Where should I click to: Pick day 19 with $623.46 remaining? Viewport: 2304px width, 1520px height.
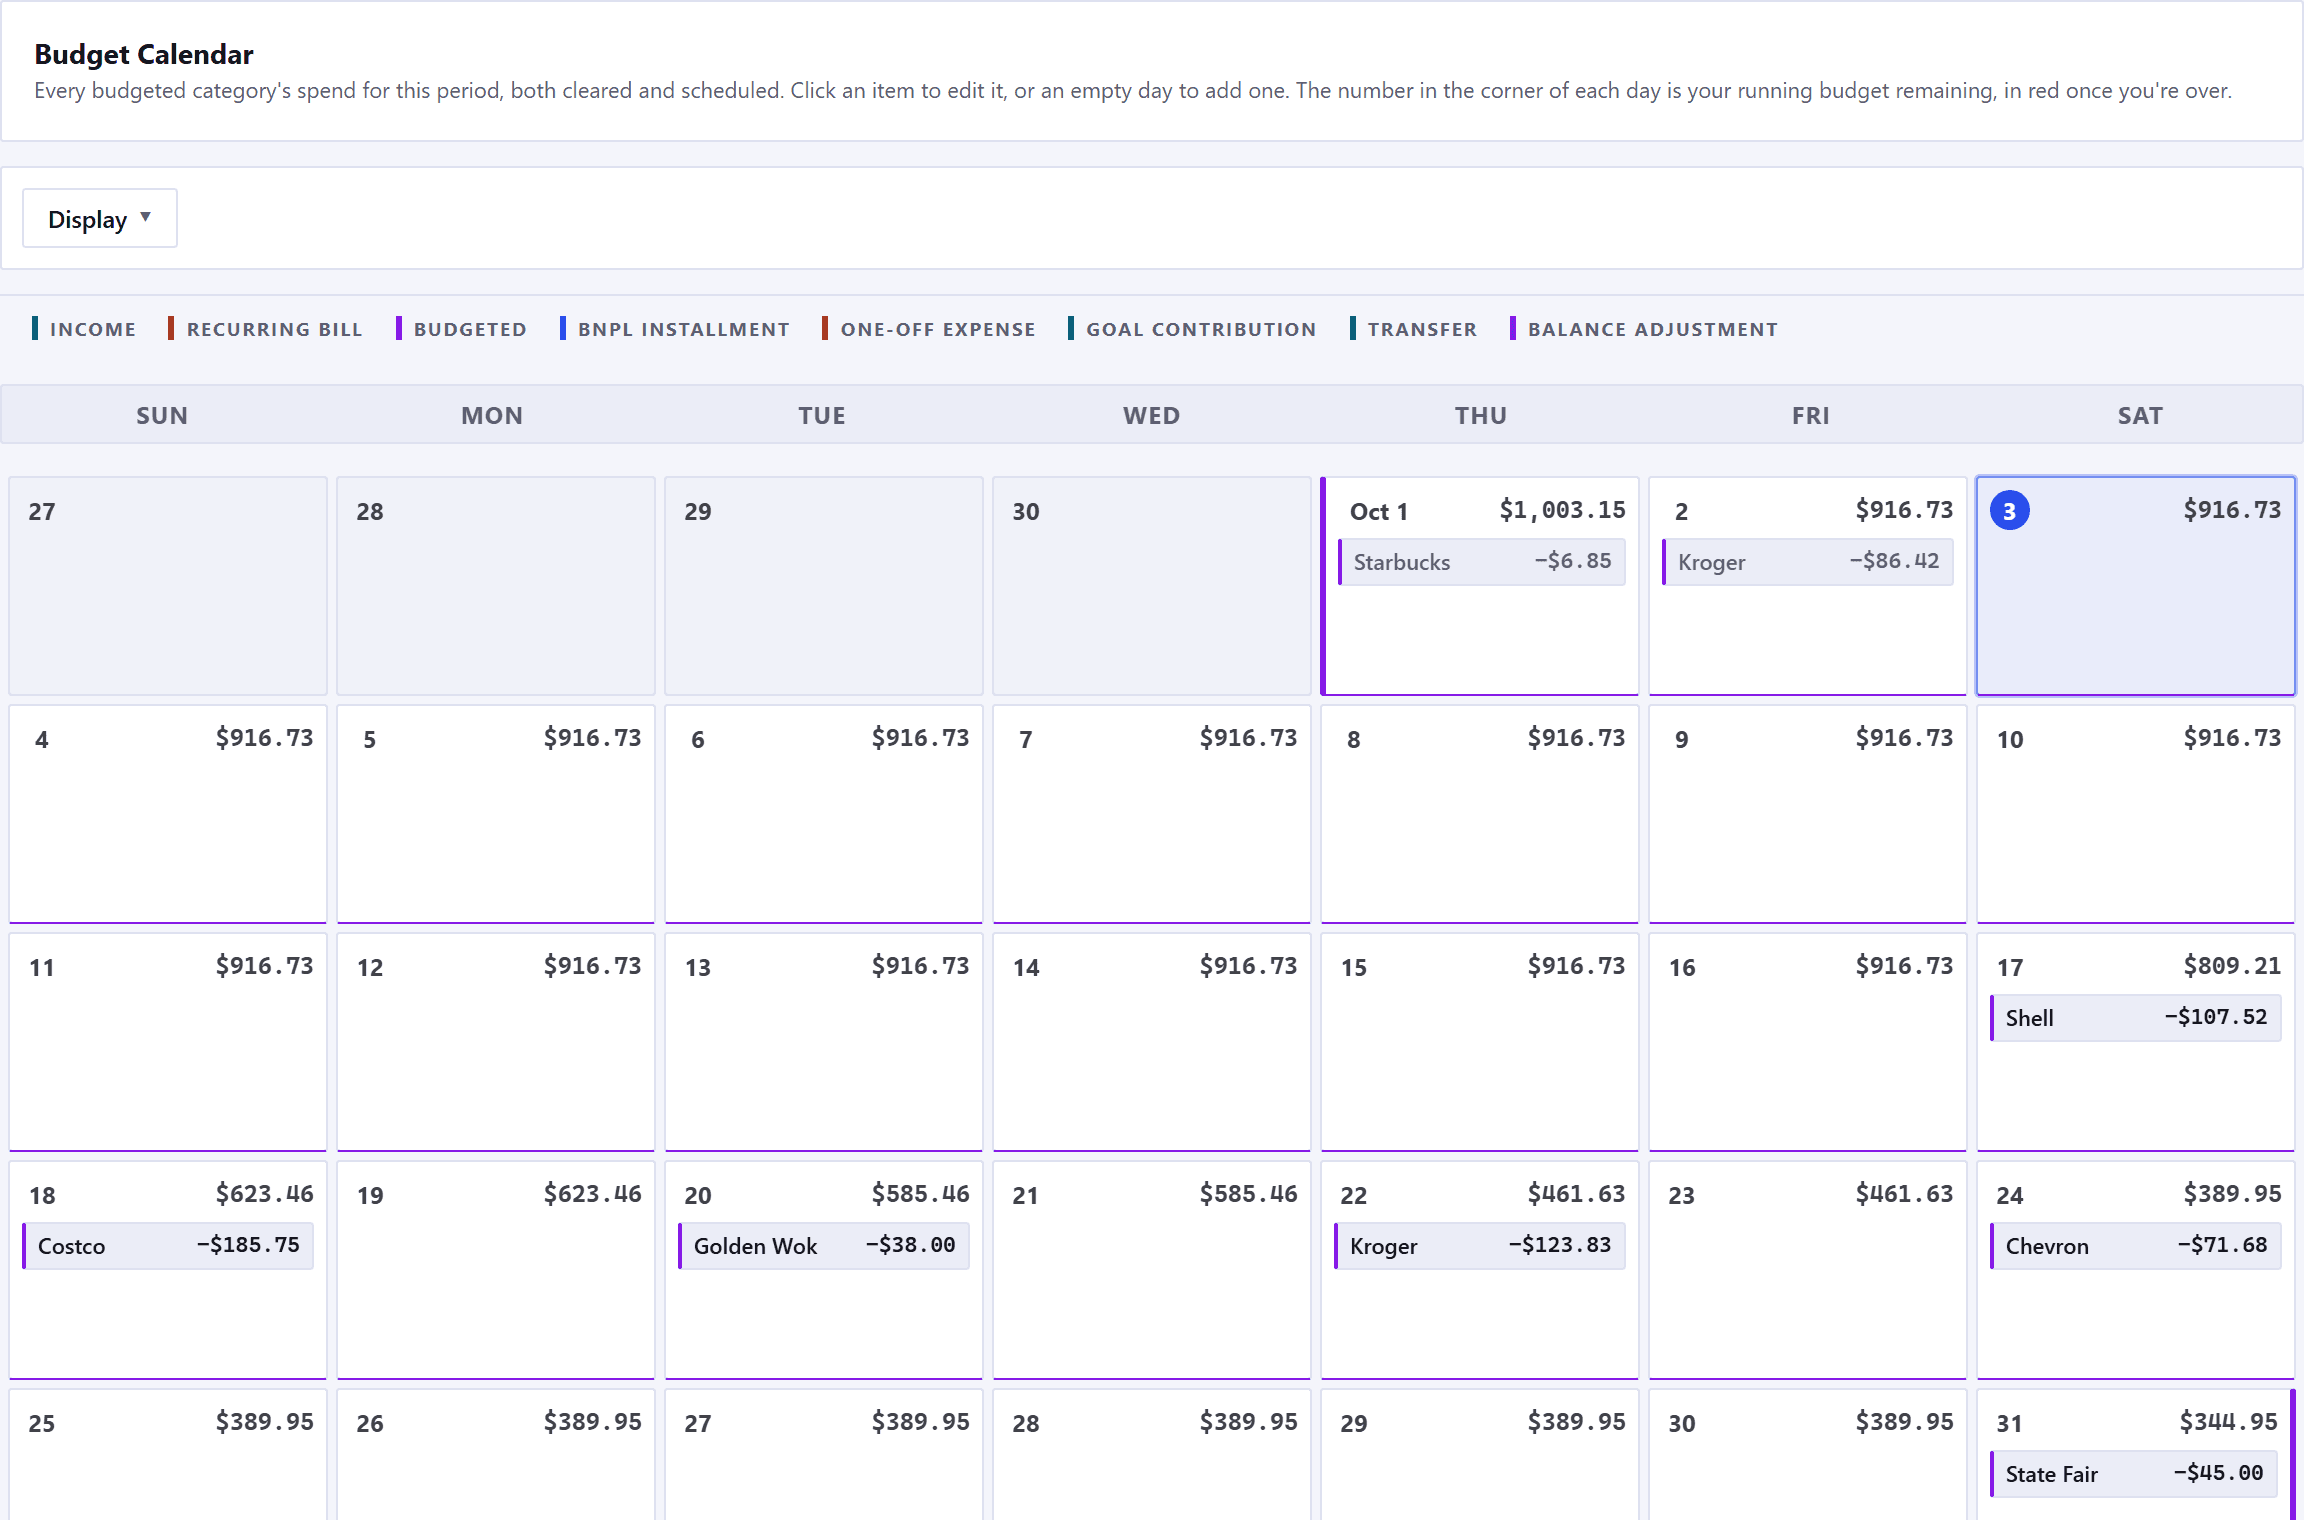pos(496,1270)
